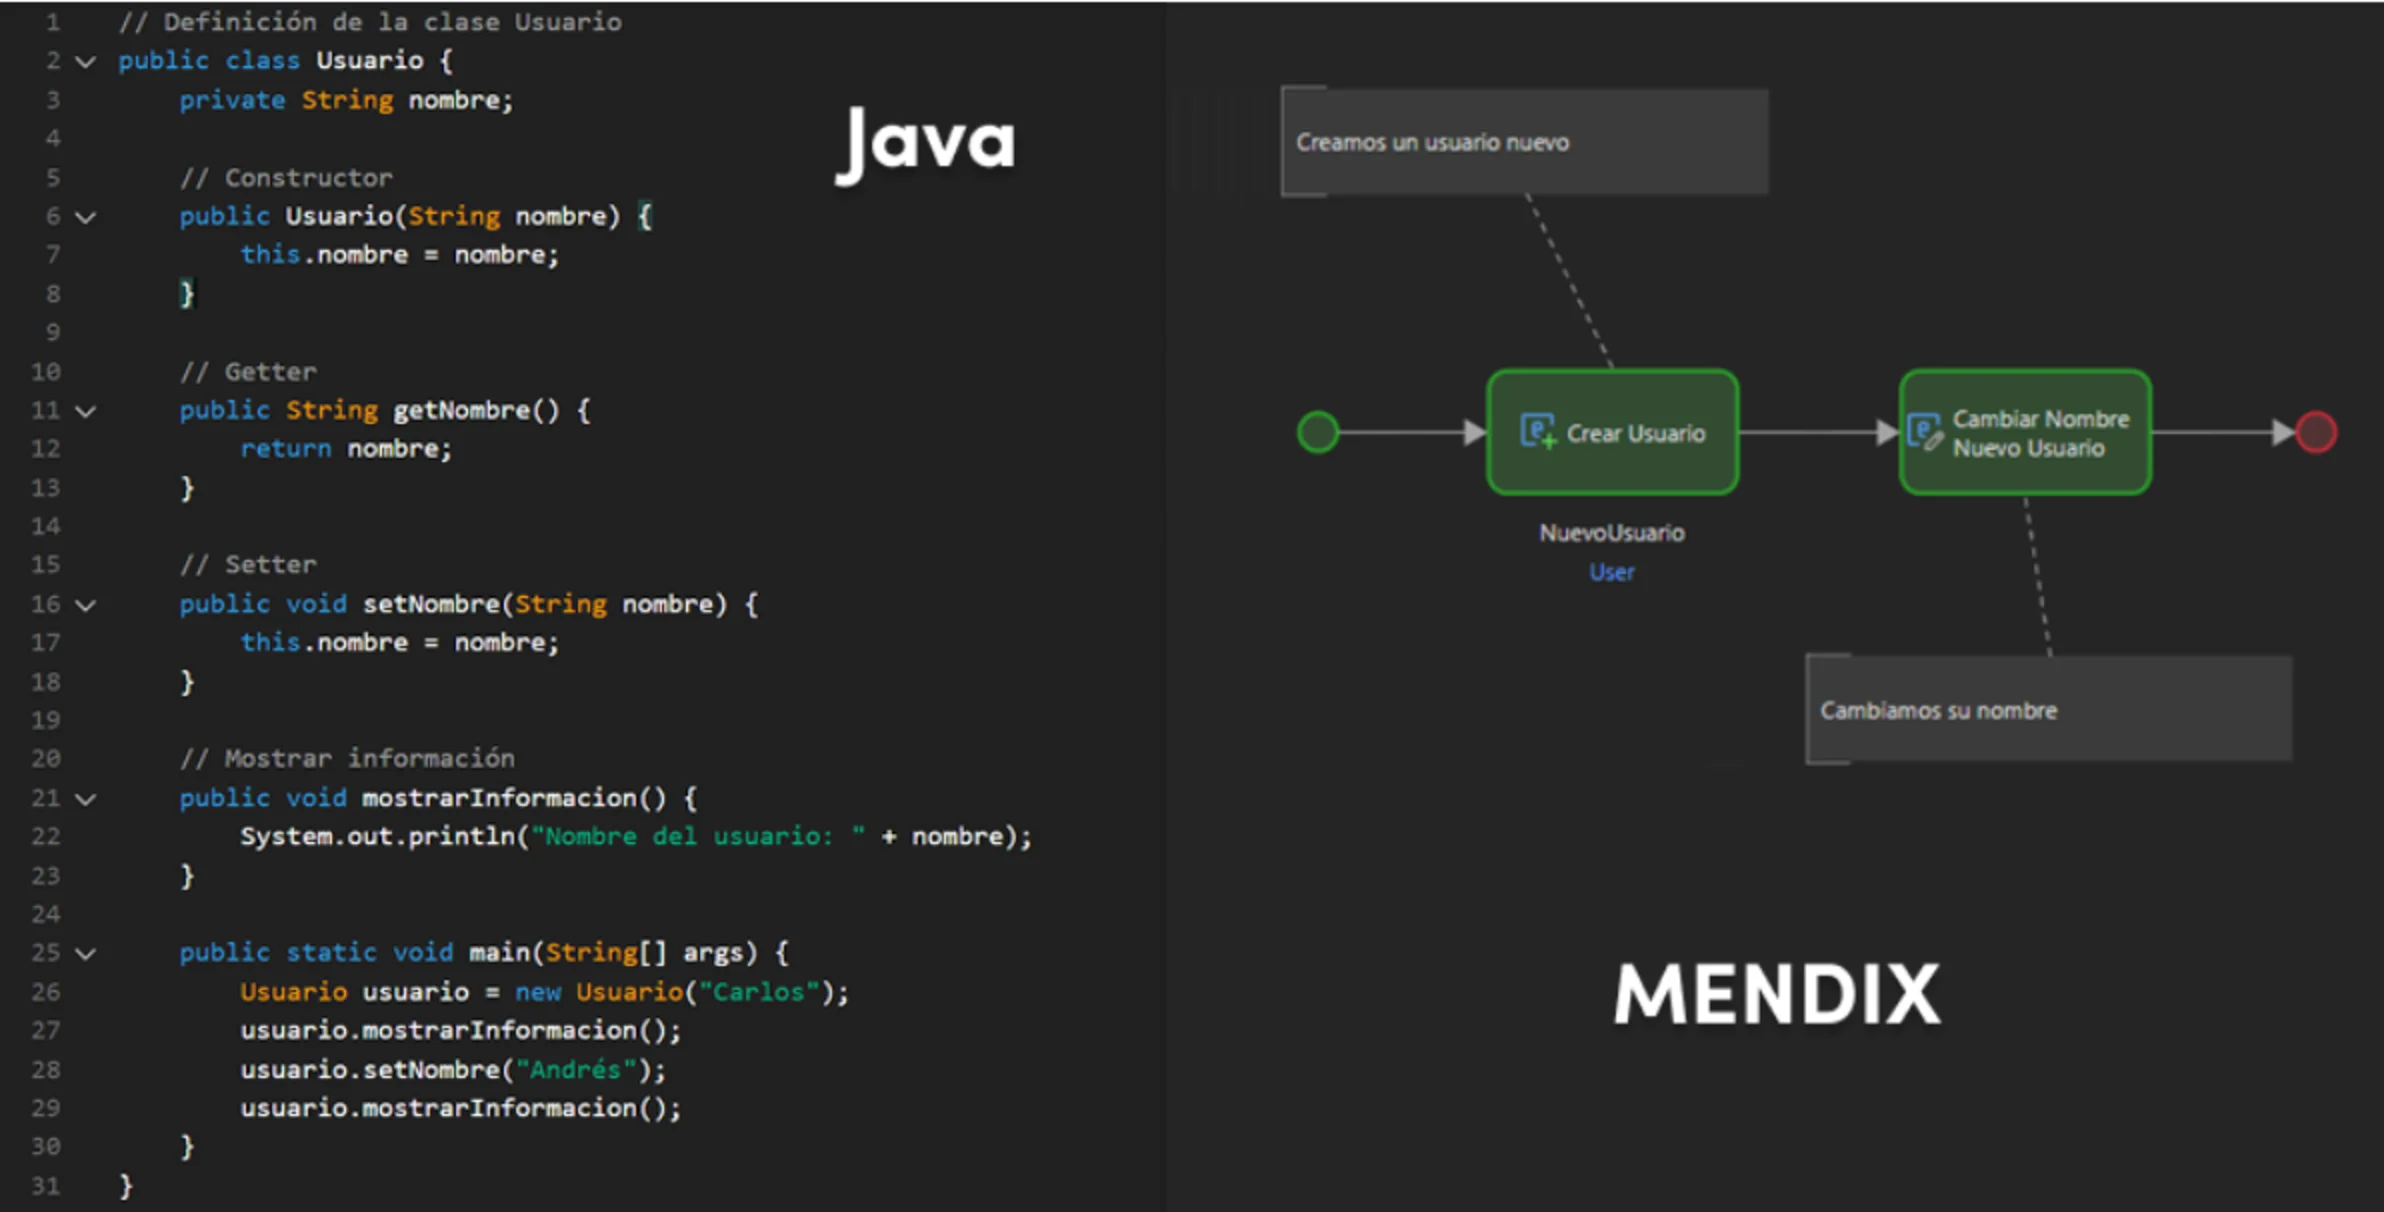Collapse the constructor fold chevron on line 6
The width and height of the screenshot is (2384, 1212).
click(x=86, y=217)
